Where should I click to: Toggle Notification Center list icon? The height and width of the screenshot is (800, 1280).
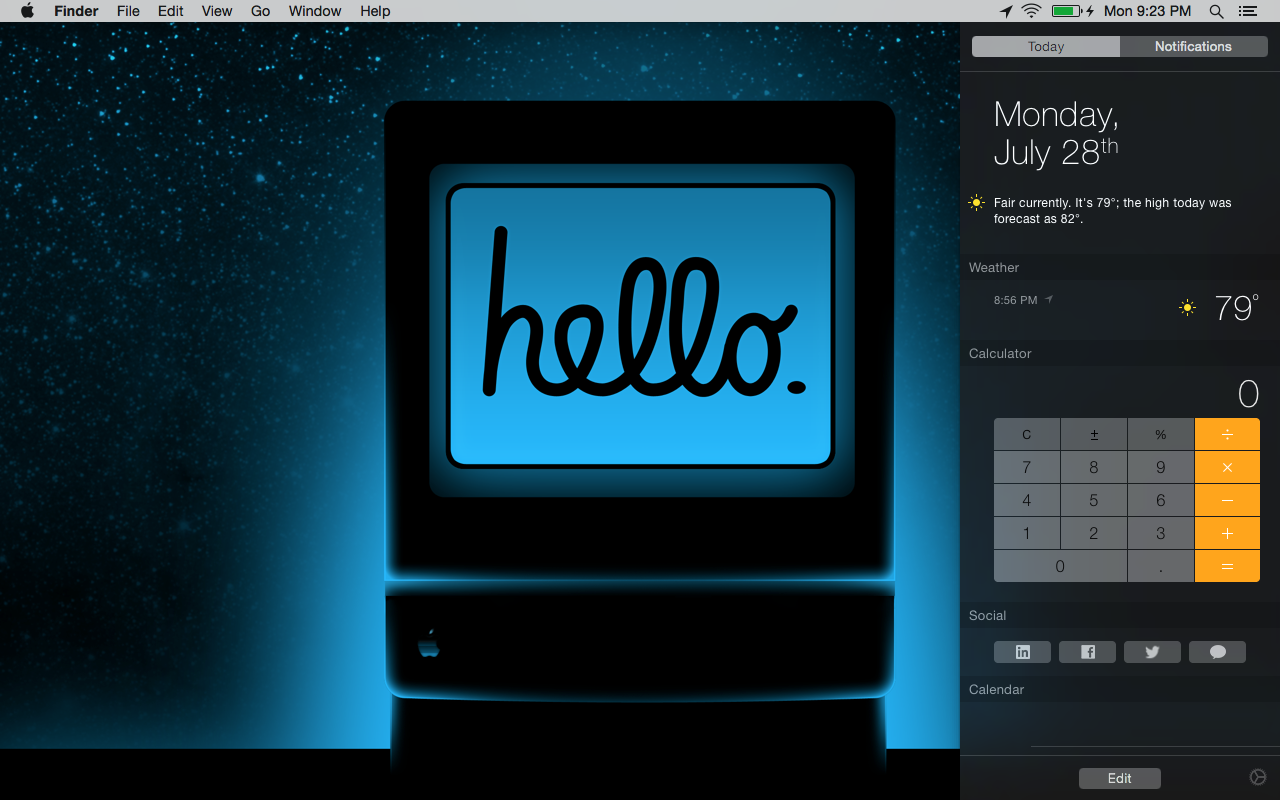1248,11
